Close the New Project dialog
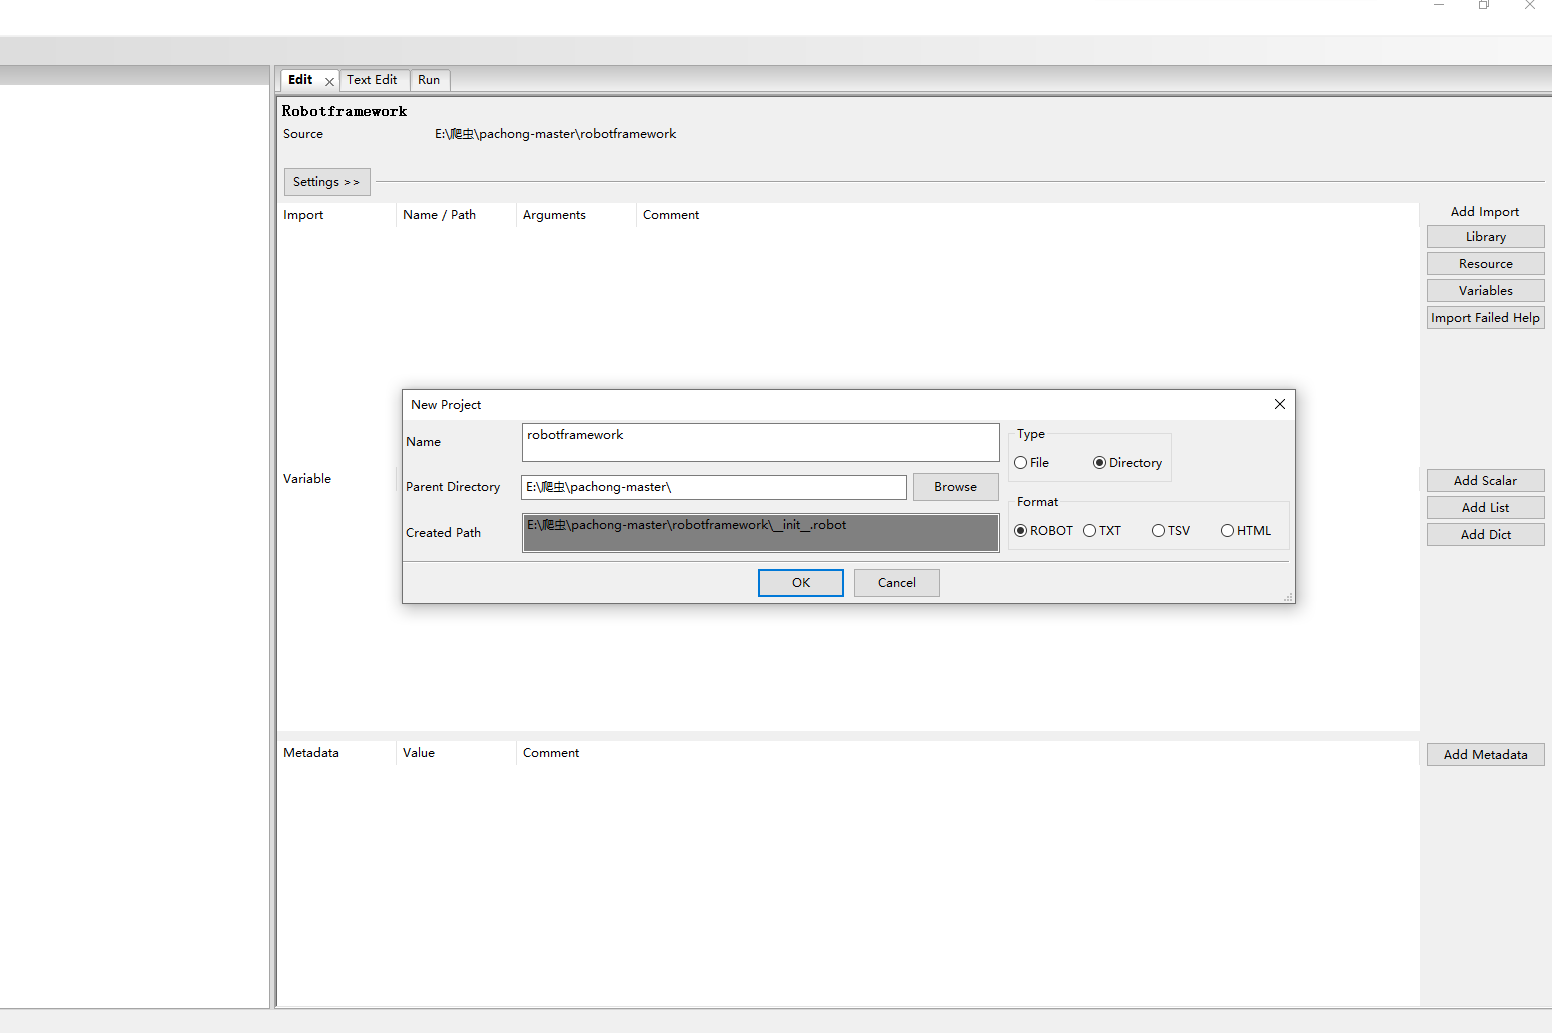Image resolution: width=1552 pixels, height=1033 pixels. 1280,404
